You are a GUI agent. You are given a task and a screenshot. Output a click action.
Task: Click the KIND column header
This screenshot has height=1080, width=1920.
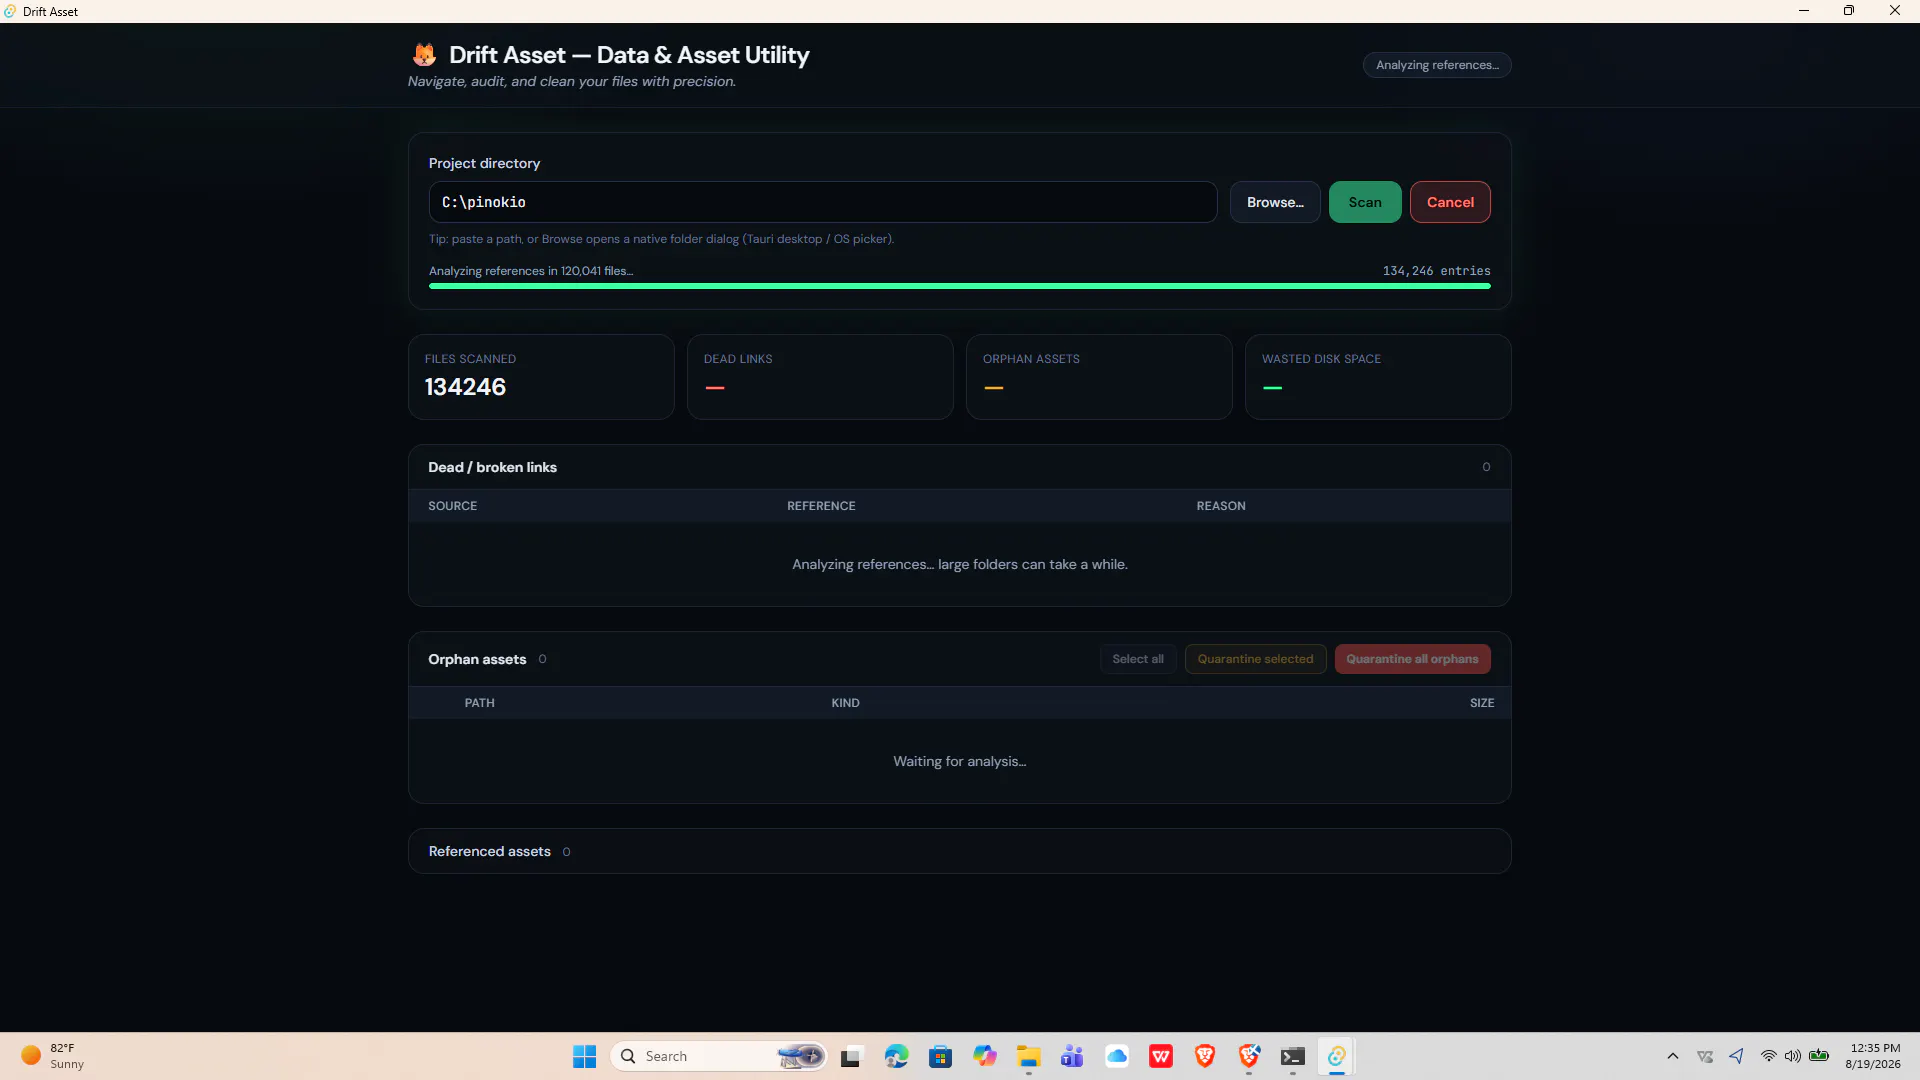pyautogui.click(x=845, y=703)
